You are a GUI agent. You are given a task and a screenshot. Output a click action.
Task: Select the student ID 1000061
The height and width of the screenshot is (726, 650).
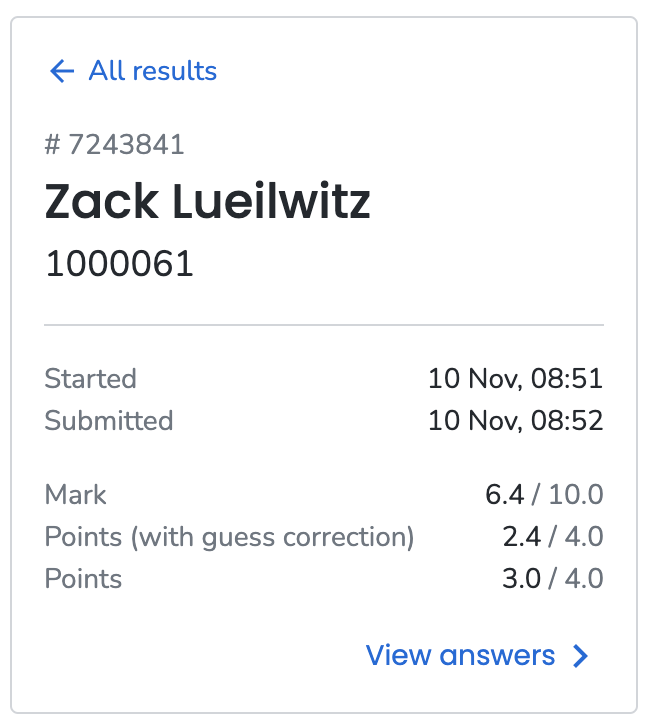pyautogui.click(x=119, y=263)
